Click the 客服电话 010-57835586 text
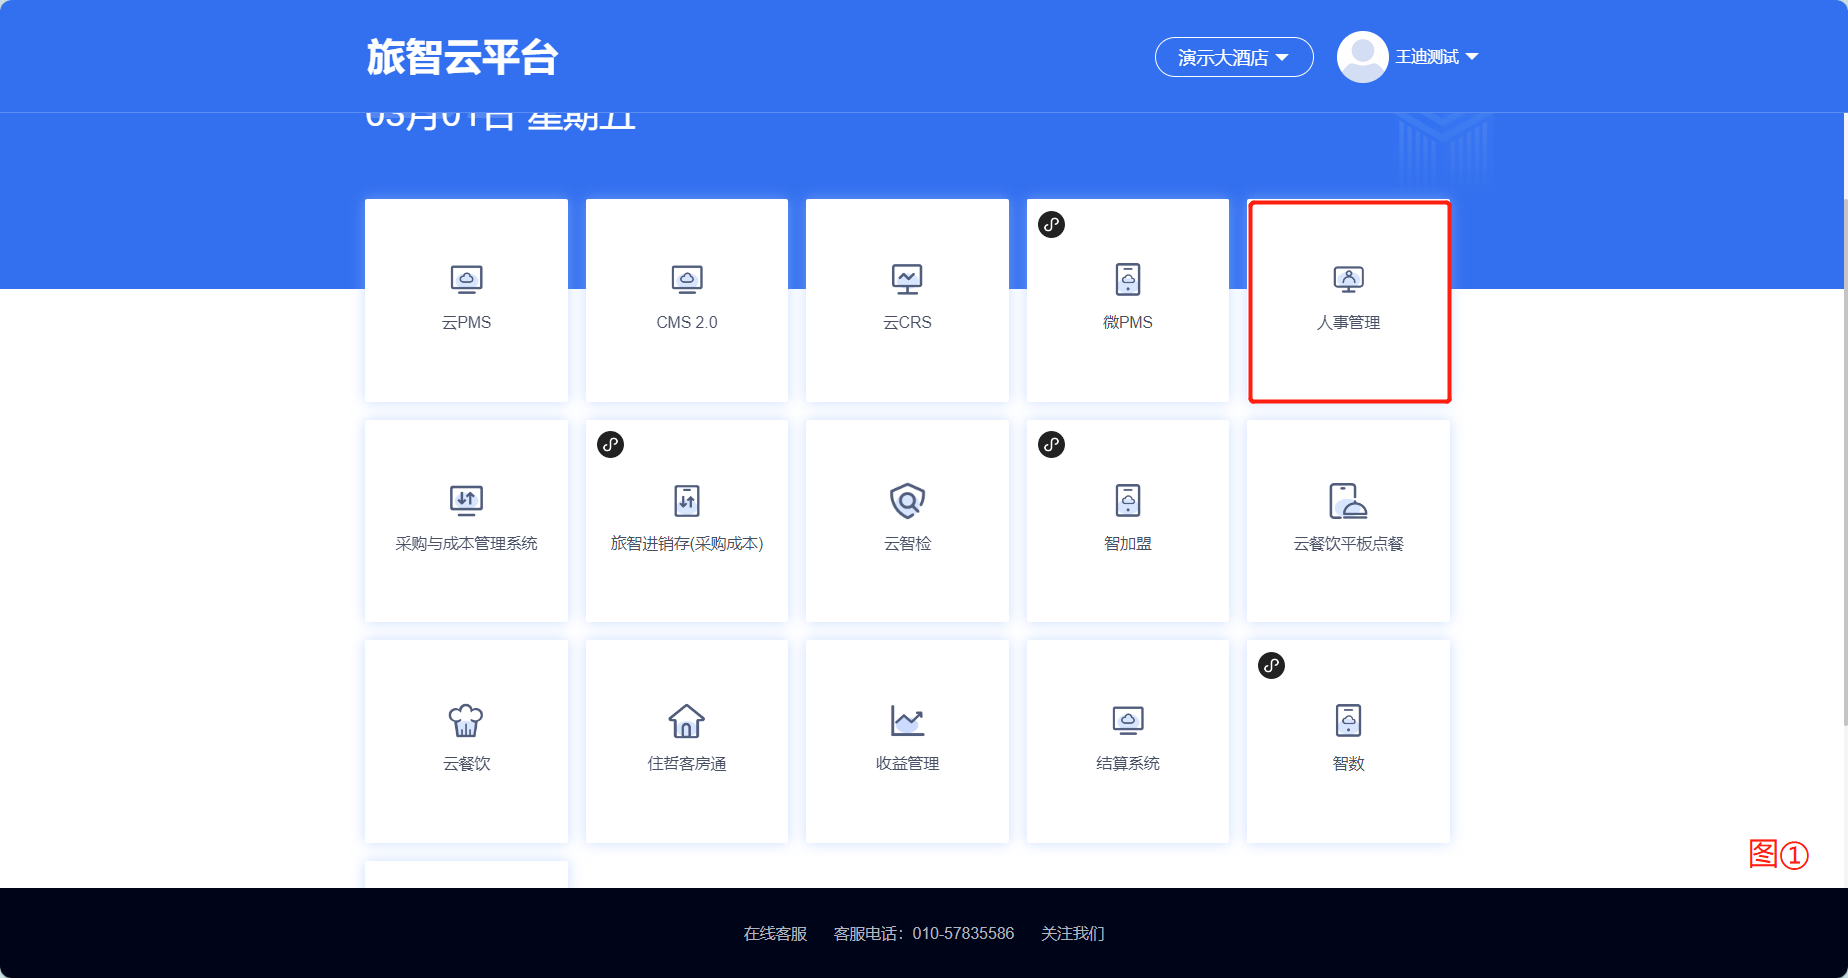This screenshot has height=978, width=1848. click(x=923, y=933)
